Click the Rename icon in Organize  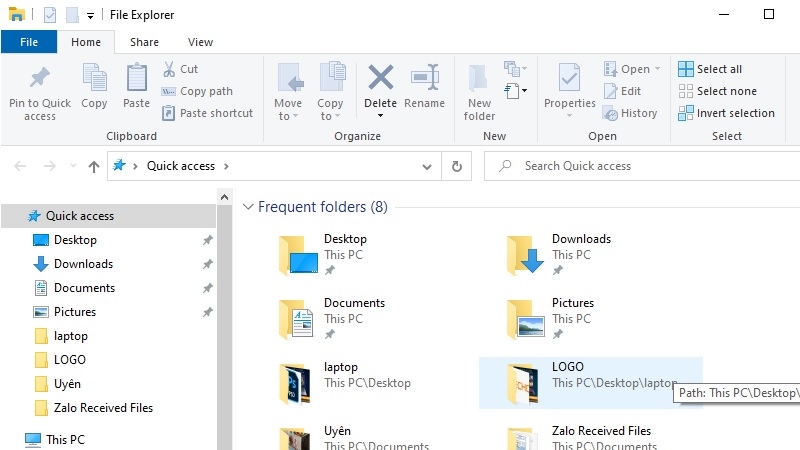[x=425, y=78]
